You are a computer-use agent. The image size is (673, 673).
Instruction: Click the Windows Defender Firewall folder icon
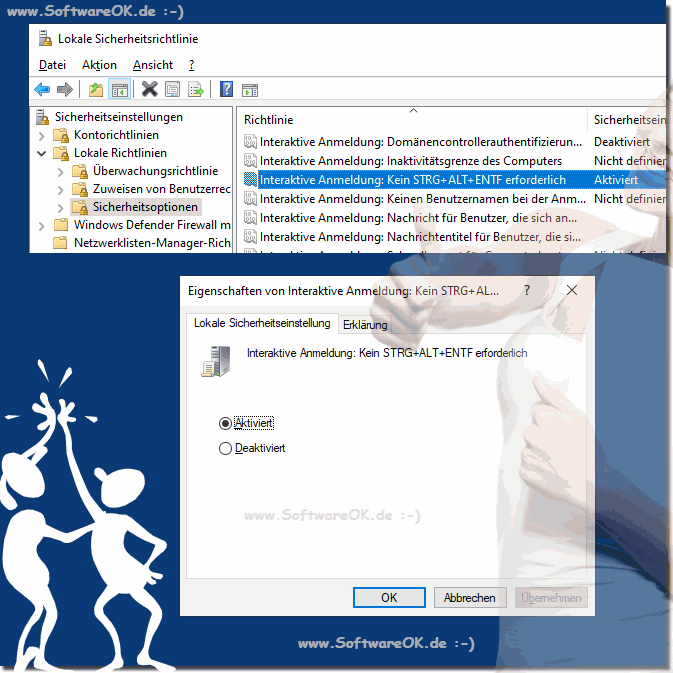[61, 225]
